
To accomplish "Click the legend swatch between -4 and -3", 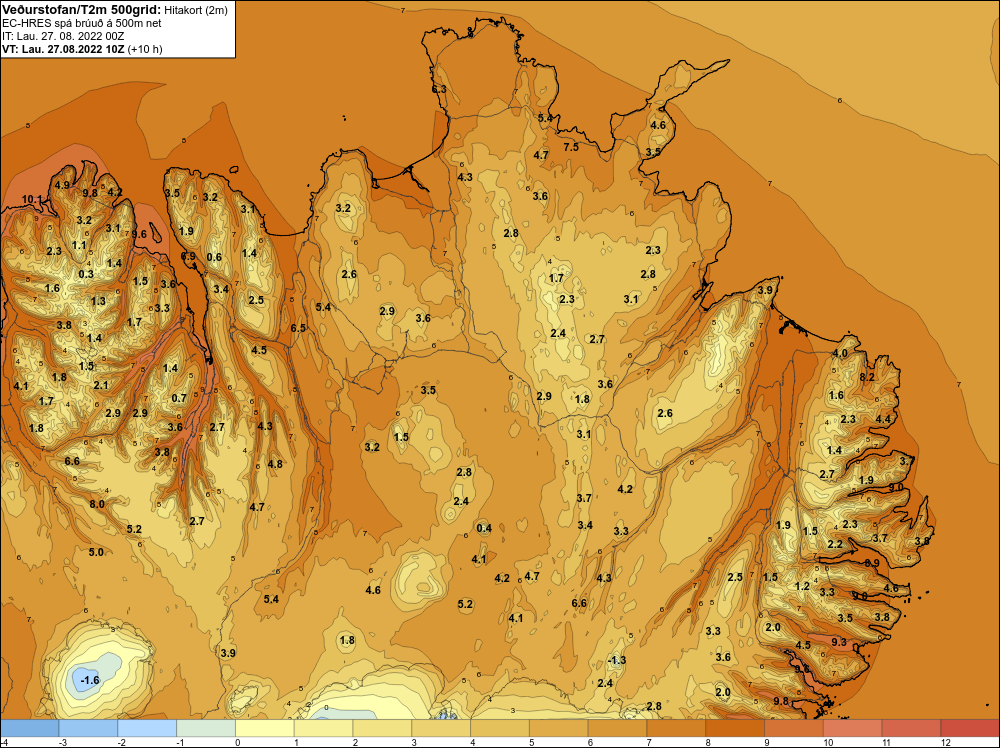I will coord(29,728).
